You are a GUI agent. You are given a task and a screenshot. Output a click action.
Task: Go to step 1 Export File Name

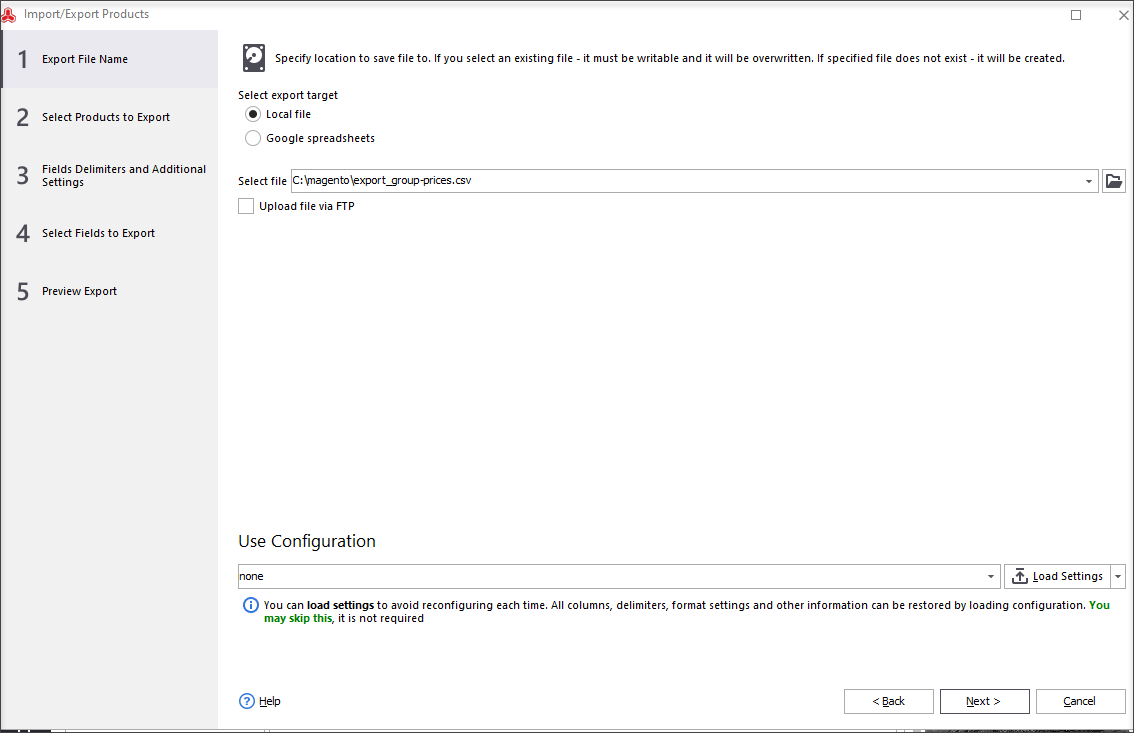coord(109,59)
